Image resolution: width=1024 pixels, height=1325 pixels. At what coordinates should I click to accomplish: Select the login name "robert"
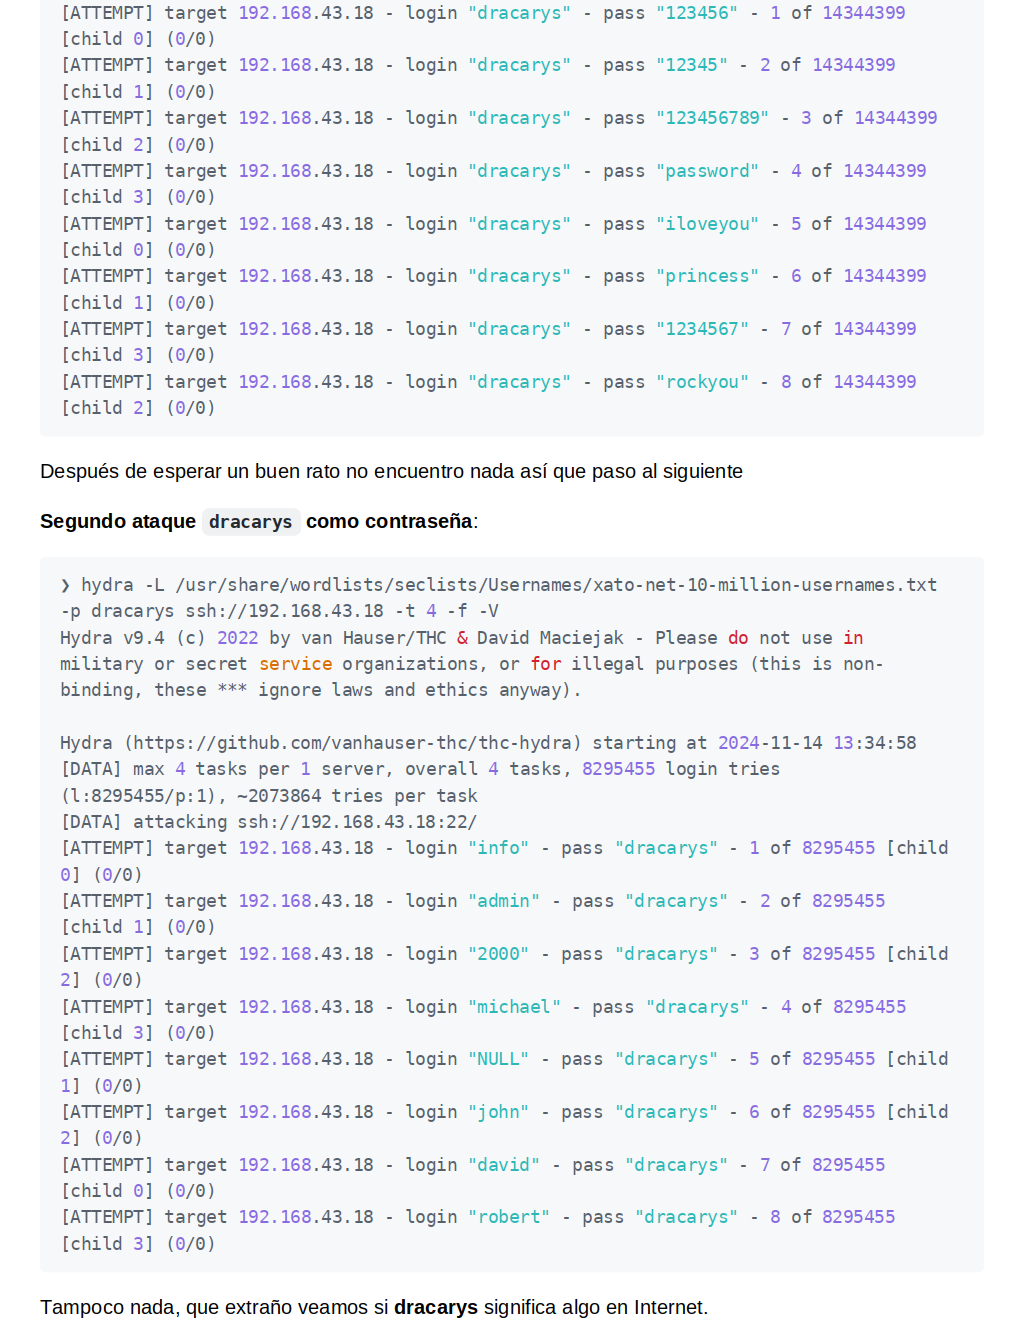click(509, 1217)
